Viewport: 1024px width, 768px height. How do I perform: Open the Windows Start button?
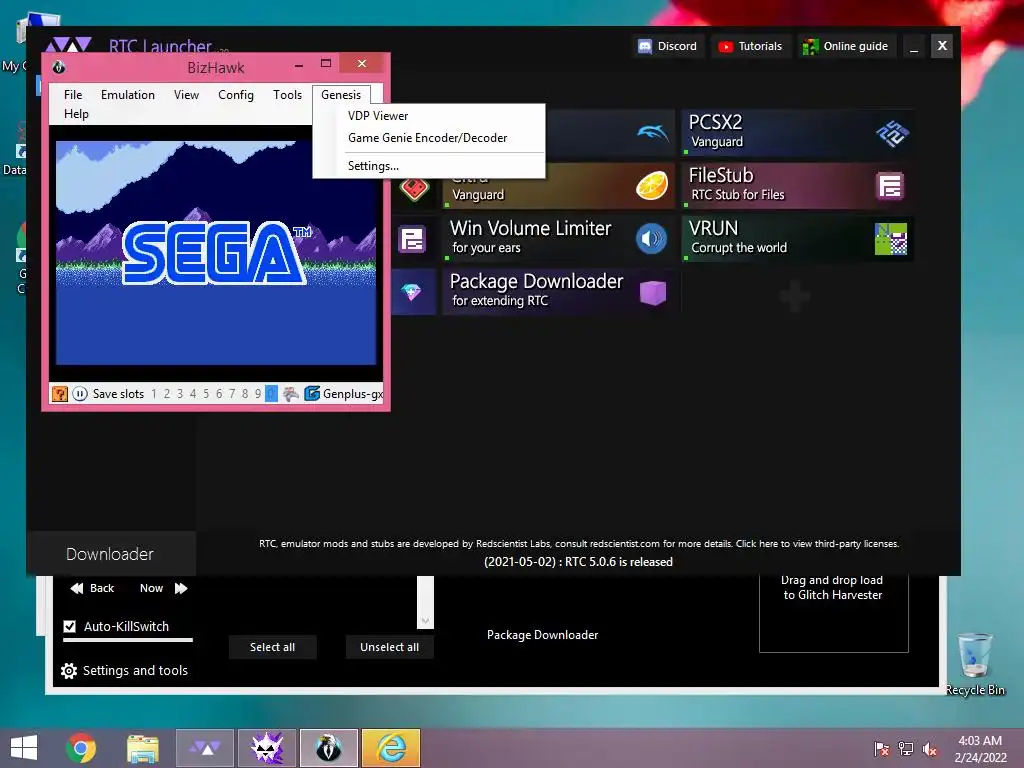[24, 748]
